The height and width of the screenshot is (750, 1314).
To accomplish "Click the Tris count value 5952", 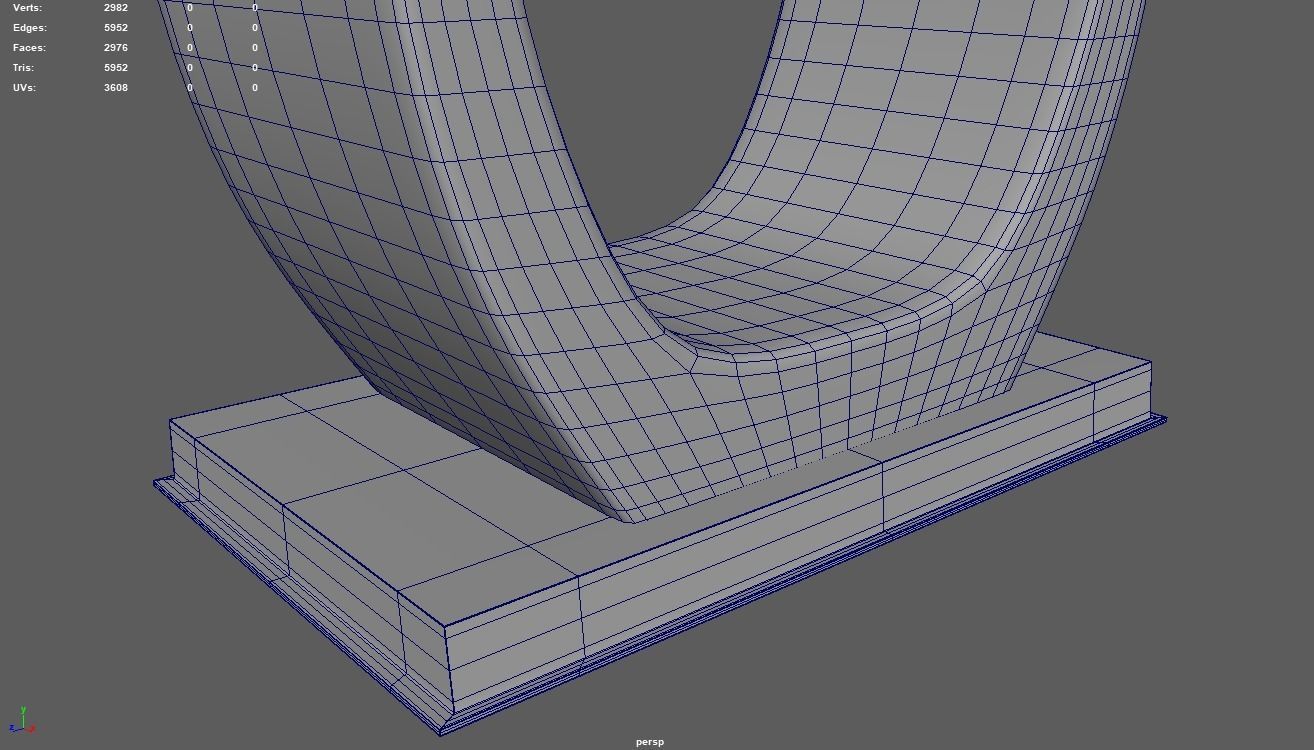I will click(x=116, y=68).
